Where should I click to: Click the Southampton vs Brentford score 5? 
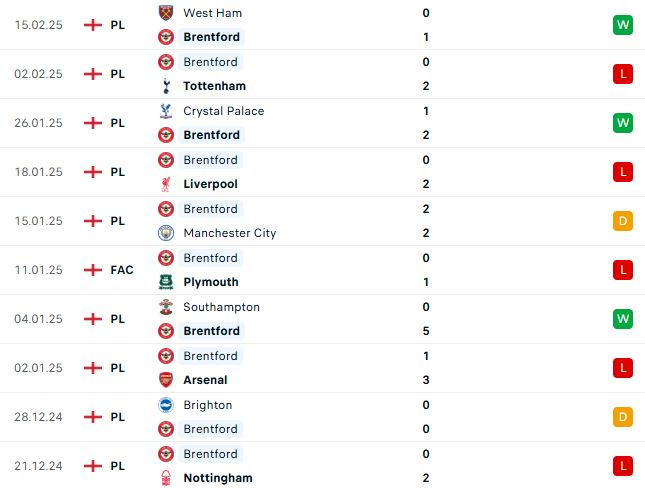[x=426, y=331]
